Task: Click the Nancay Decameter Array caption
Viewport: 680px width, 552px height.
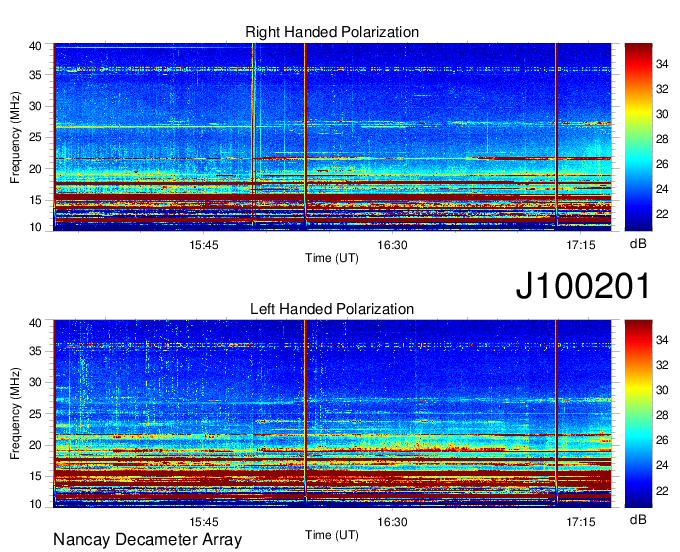Action: click(x=147, y=540)
